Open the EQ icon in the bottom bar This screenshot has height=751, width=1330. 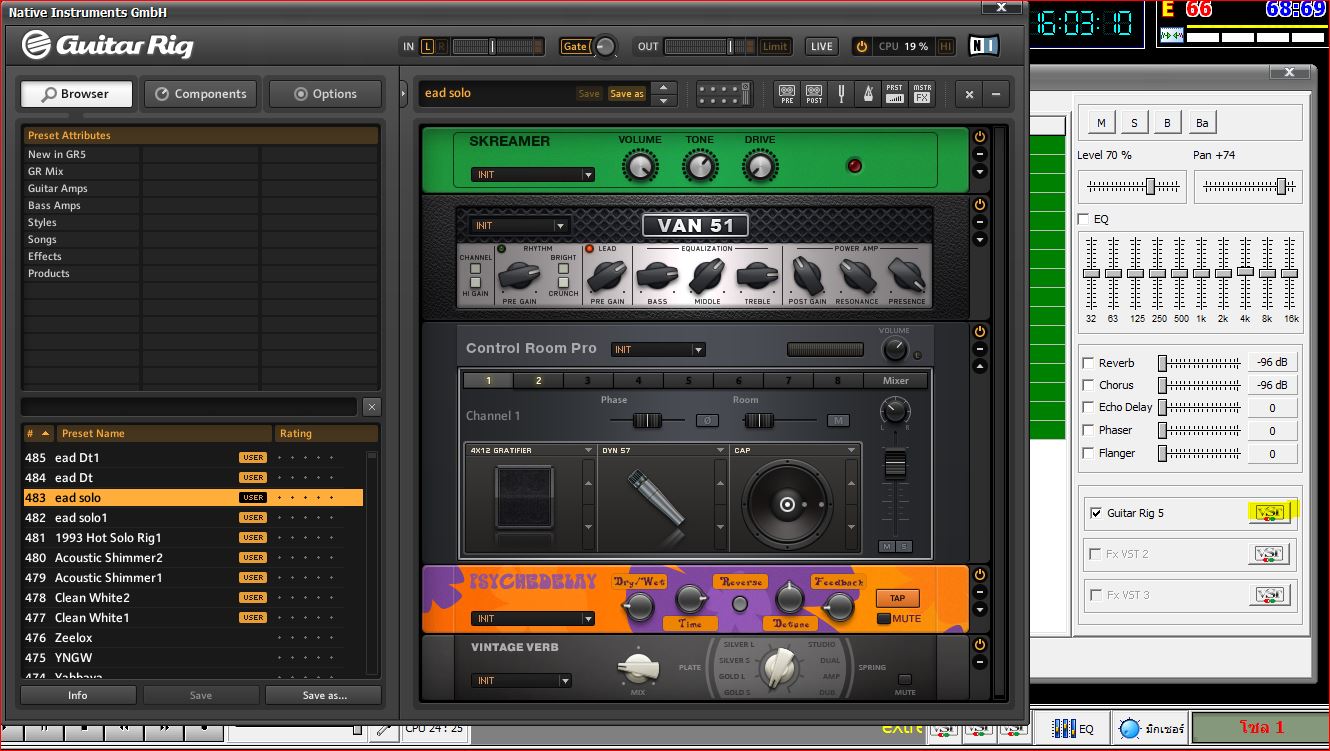(1072, 729)
